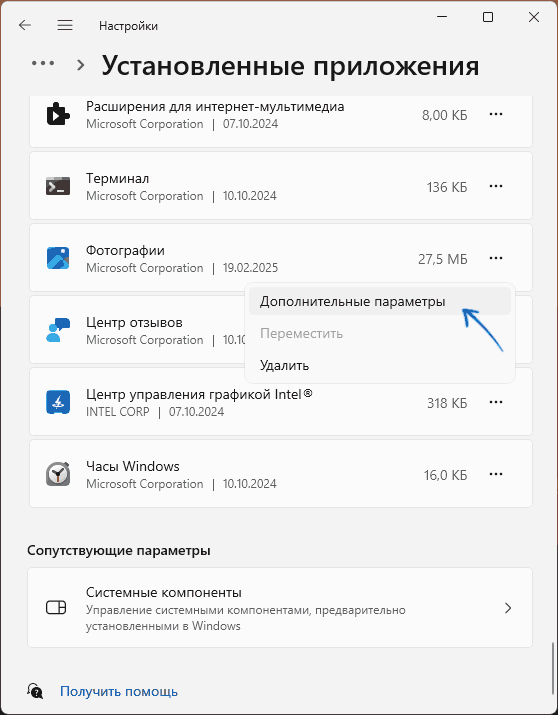Click the 318 КБ size value
Viewport: 558px width, 715px height.
click(447, 403)
